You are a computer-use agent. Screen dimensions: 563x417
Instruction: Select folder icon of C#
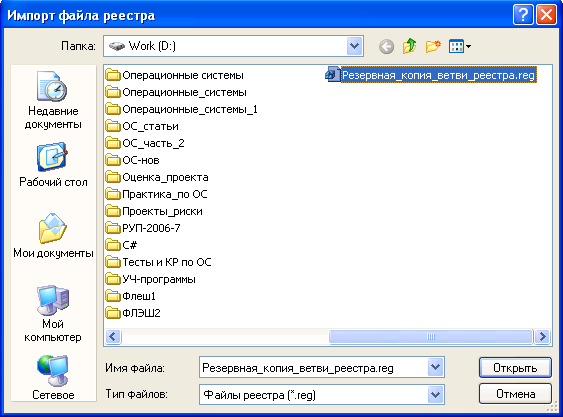[113, 245]
